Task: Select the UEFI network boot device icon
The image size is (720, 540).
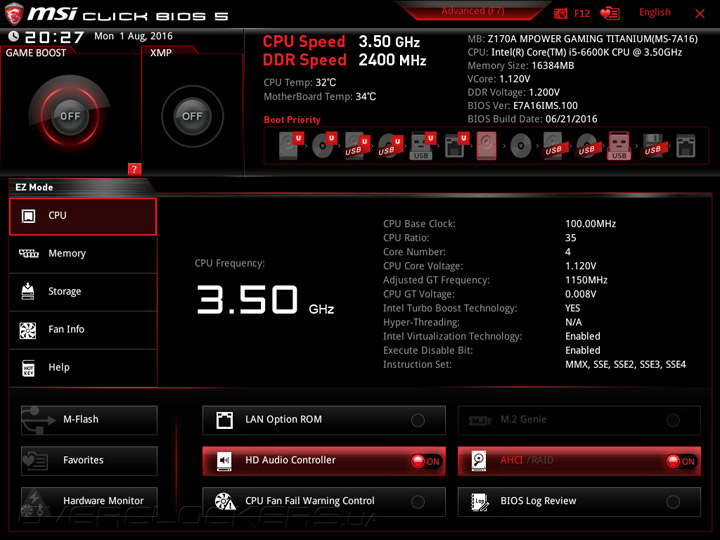Action: 456,146
